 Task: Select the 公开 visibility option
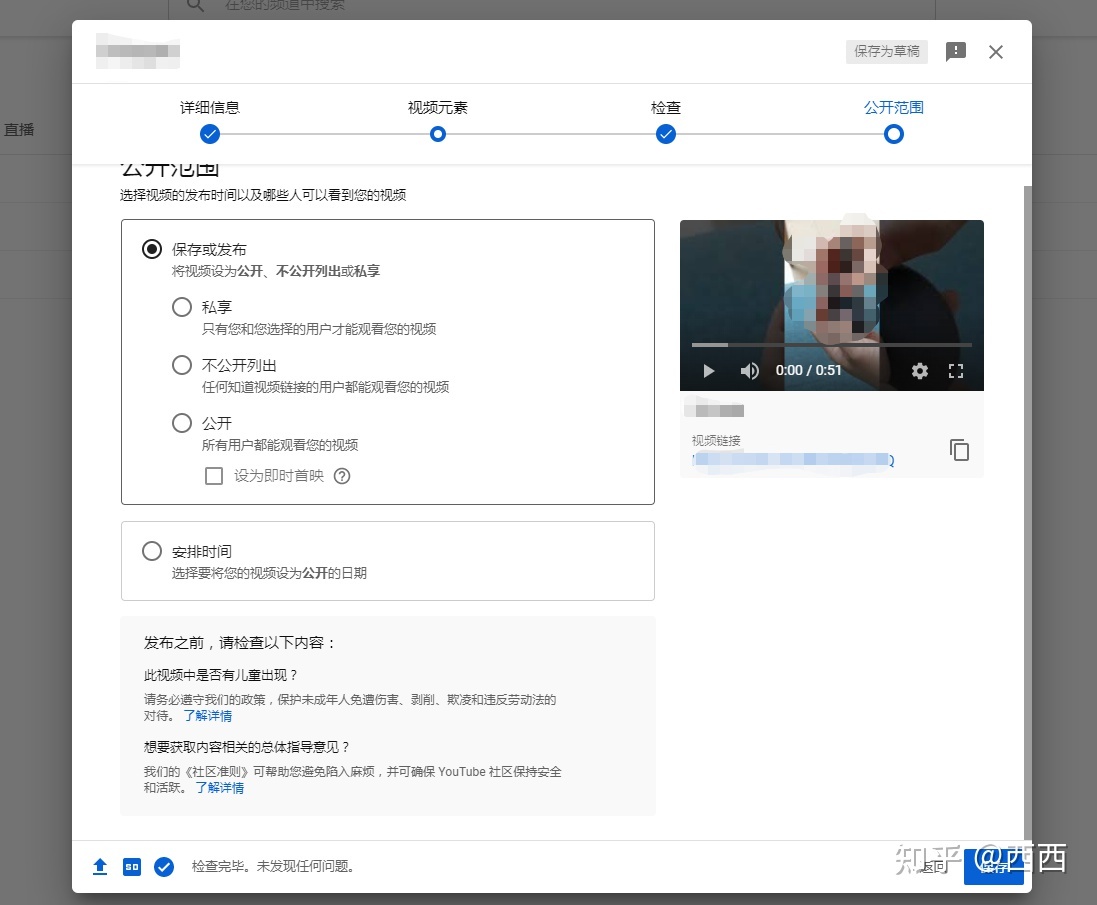[x=182, y=423]
